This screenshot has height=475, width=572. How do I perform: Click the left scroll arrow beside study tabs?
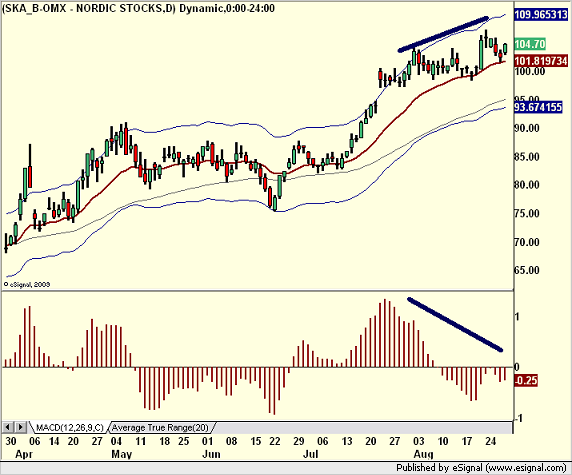pyautogui.click(x=8, y=427)
